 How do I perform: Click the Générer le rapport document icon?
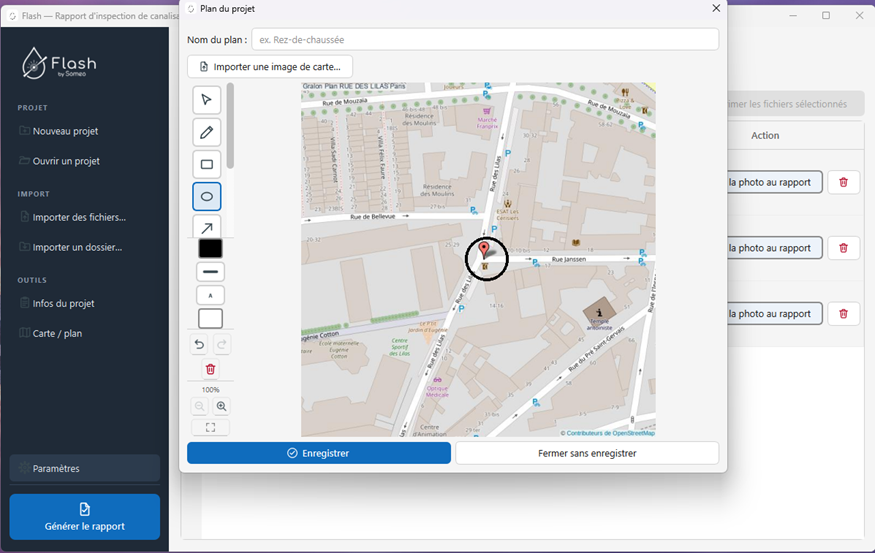[85, 509]
